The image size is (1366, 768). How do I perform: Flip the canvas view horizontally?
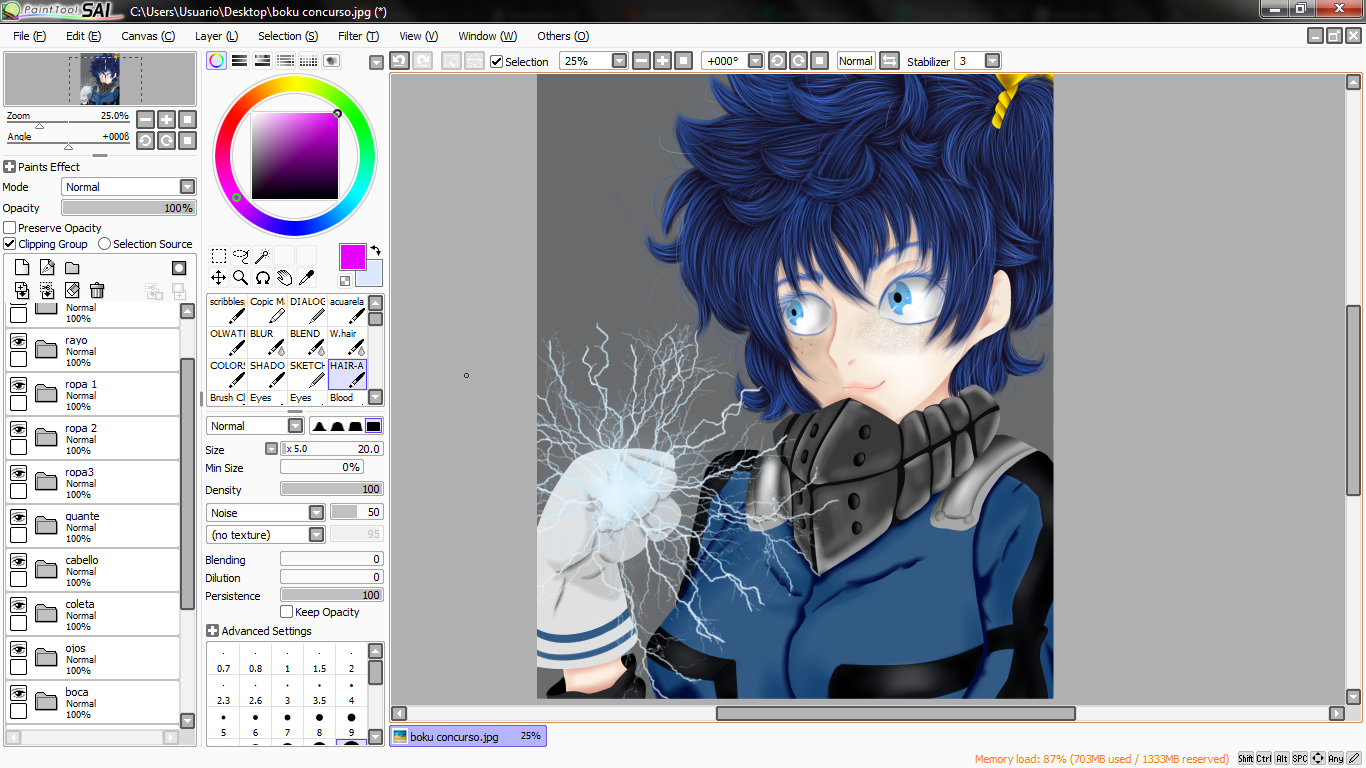[x=889, y=61]
